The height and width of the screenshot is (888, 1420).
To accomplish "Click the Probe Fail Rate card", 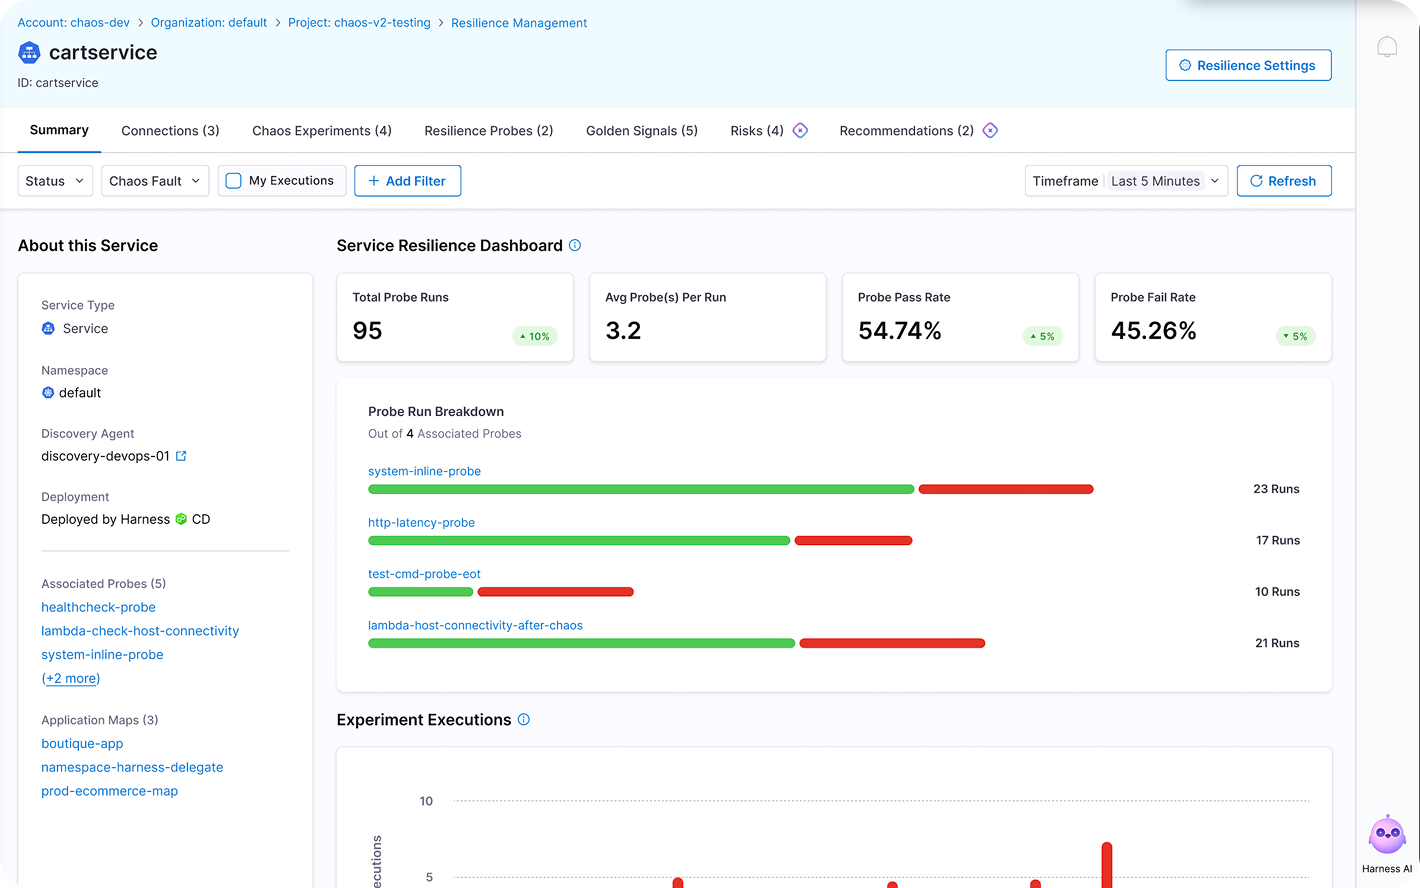I will 1213,317.
